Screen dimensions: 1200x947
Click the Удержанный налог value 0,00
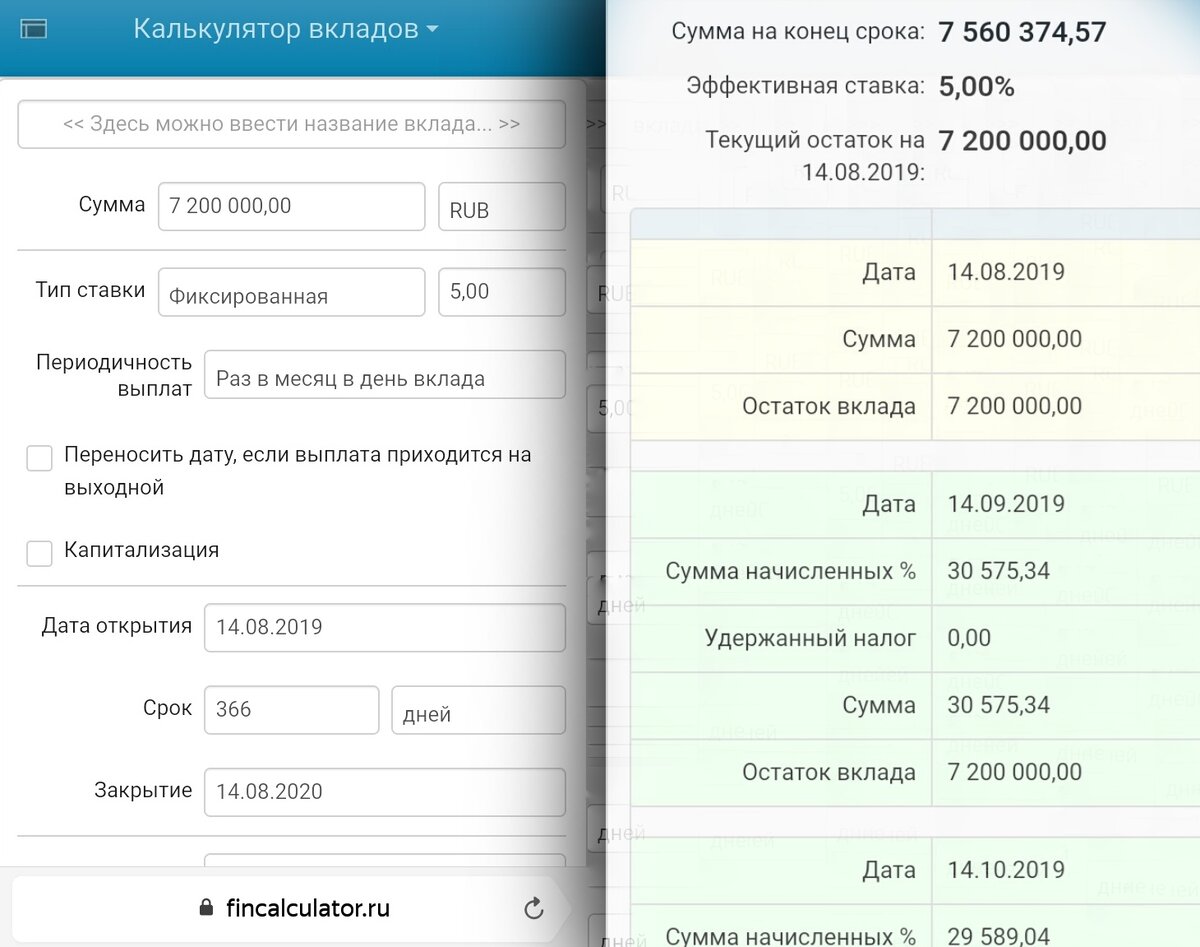969,638
